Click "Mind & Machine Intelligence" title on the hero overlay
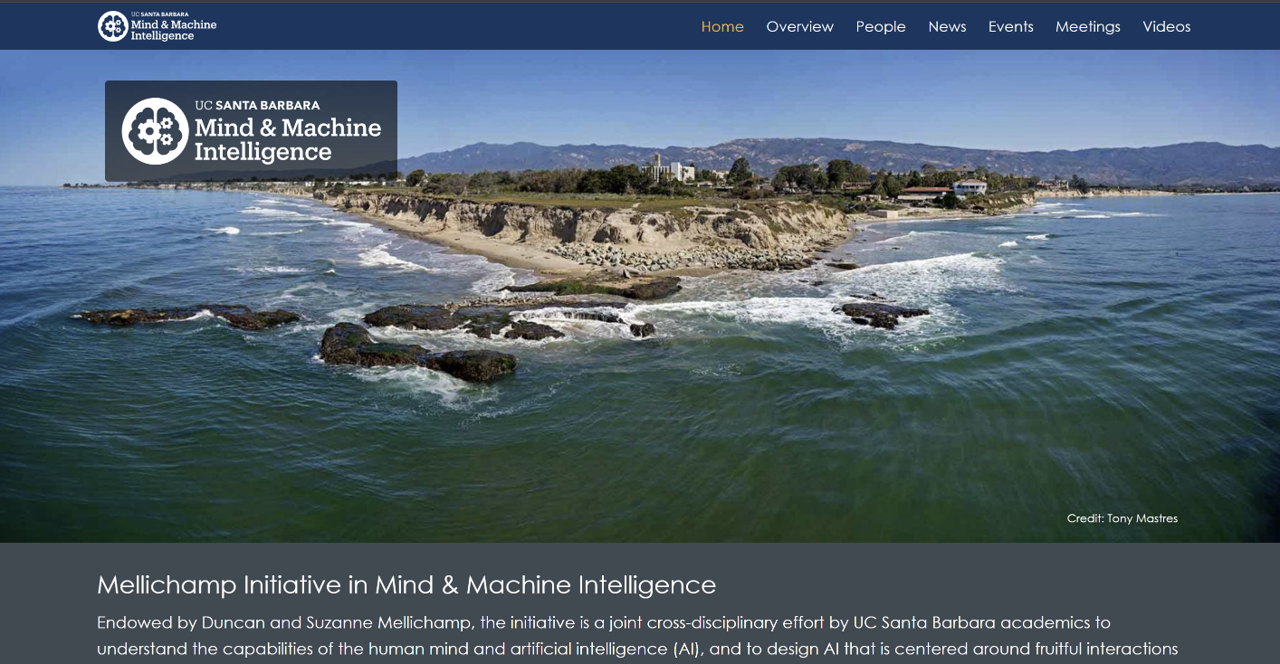Viewport: 1280px width, 664px height. (288, 140)
